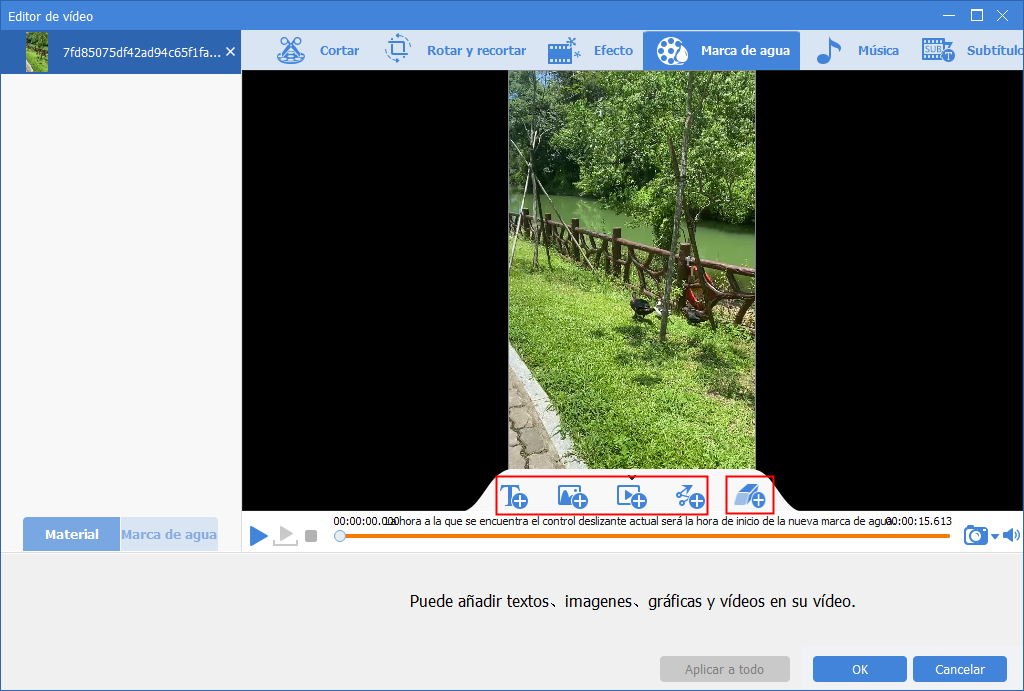Mute audio with the speaker icon

point(1011,536)
